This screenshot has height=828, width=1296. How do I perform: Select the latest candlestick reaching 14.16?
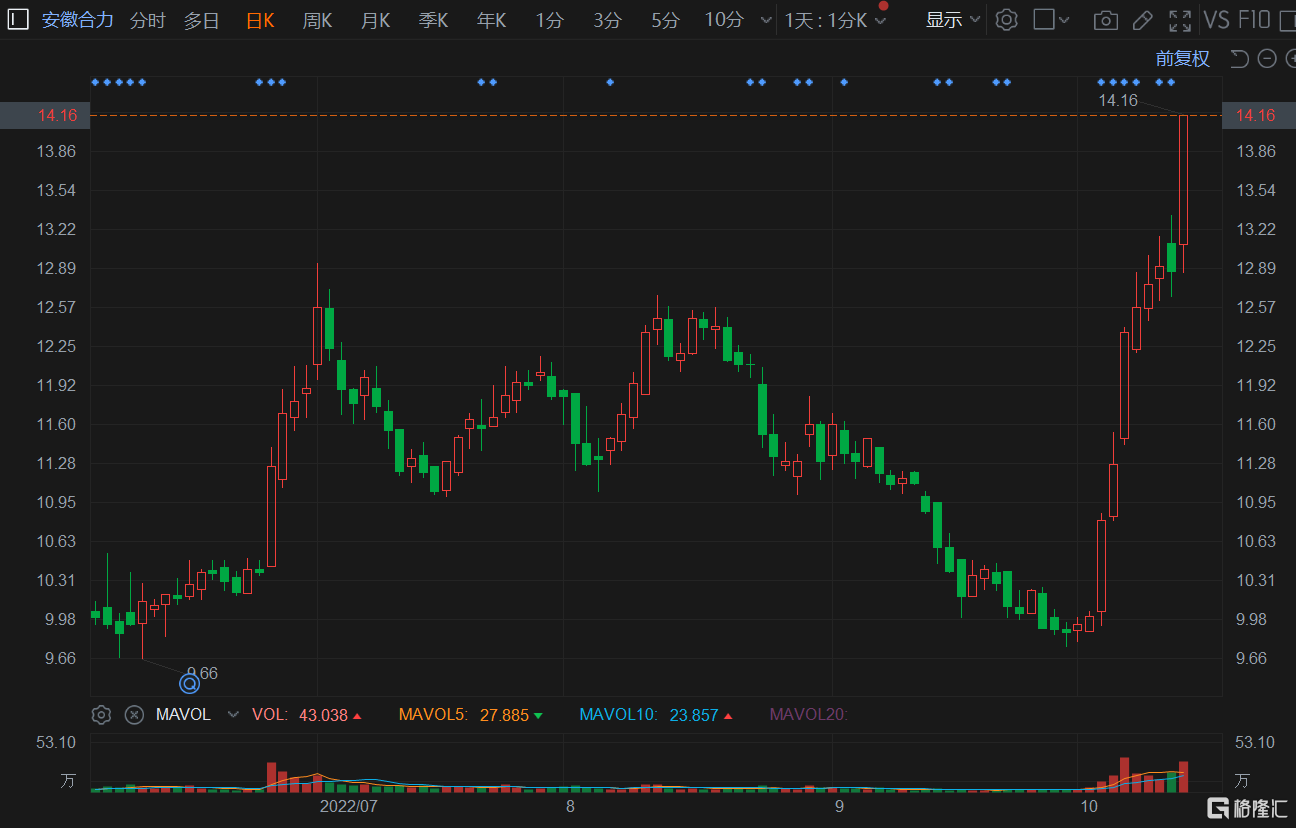point(1183,180)
